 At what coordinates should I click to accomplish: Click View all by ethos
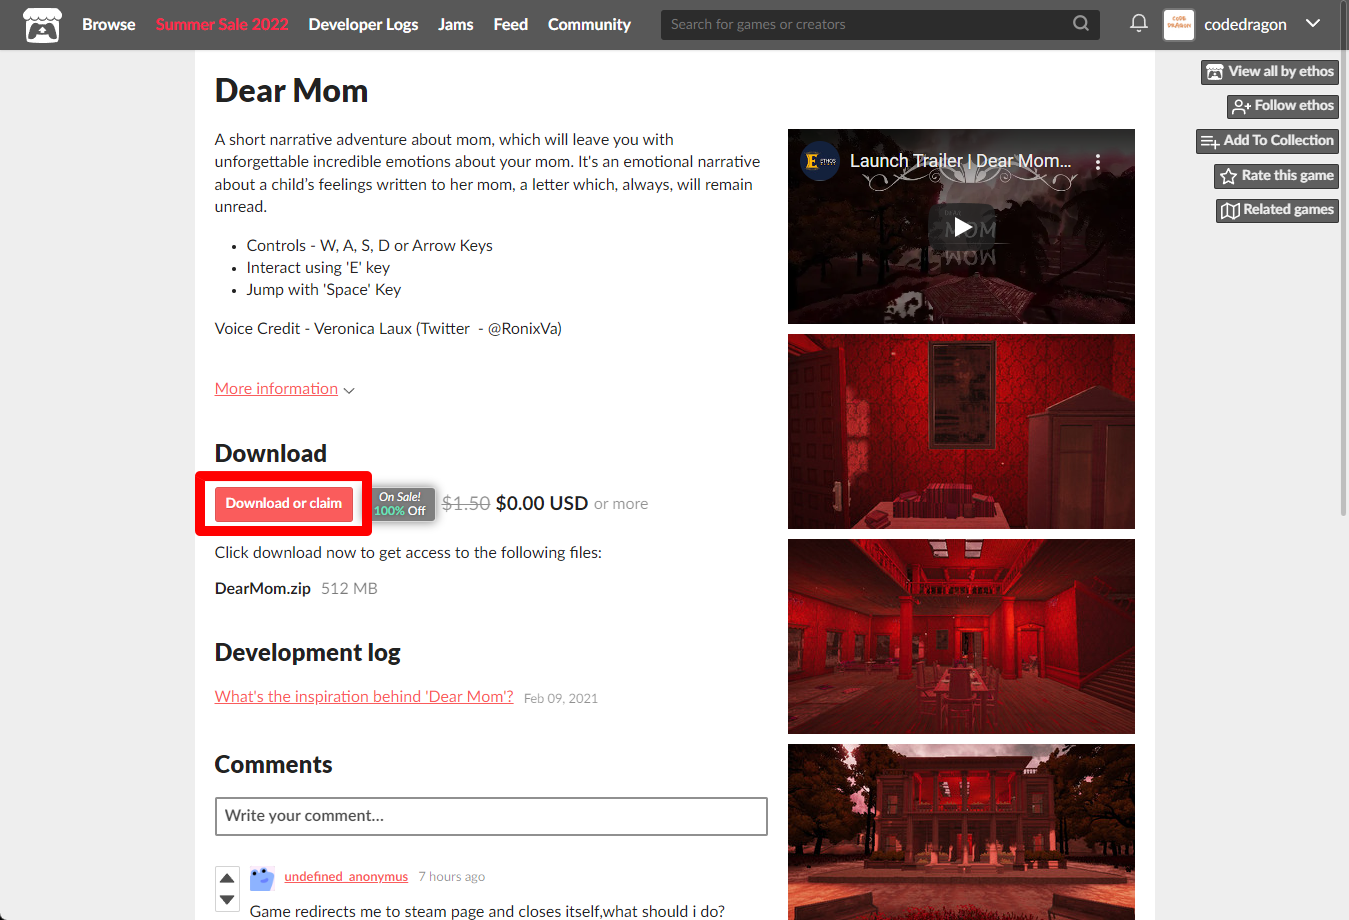[1270, 71]
